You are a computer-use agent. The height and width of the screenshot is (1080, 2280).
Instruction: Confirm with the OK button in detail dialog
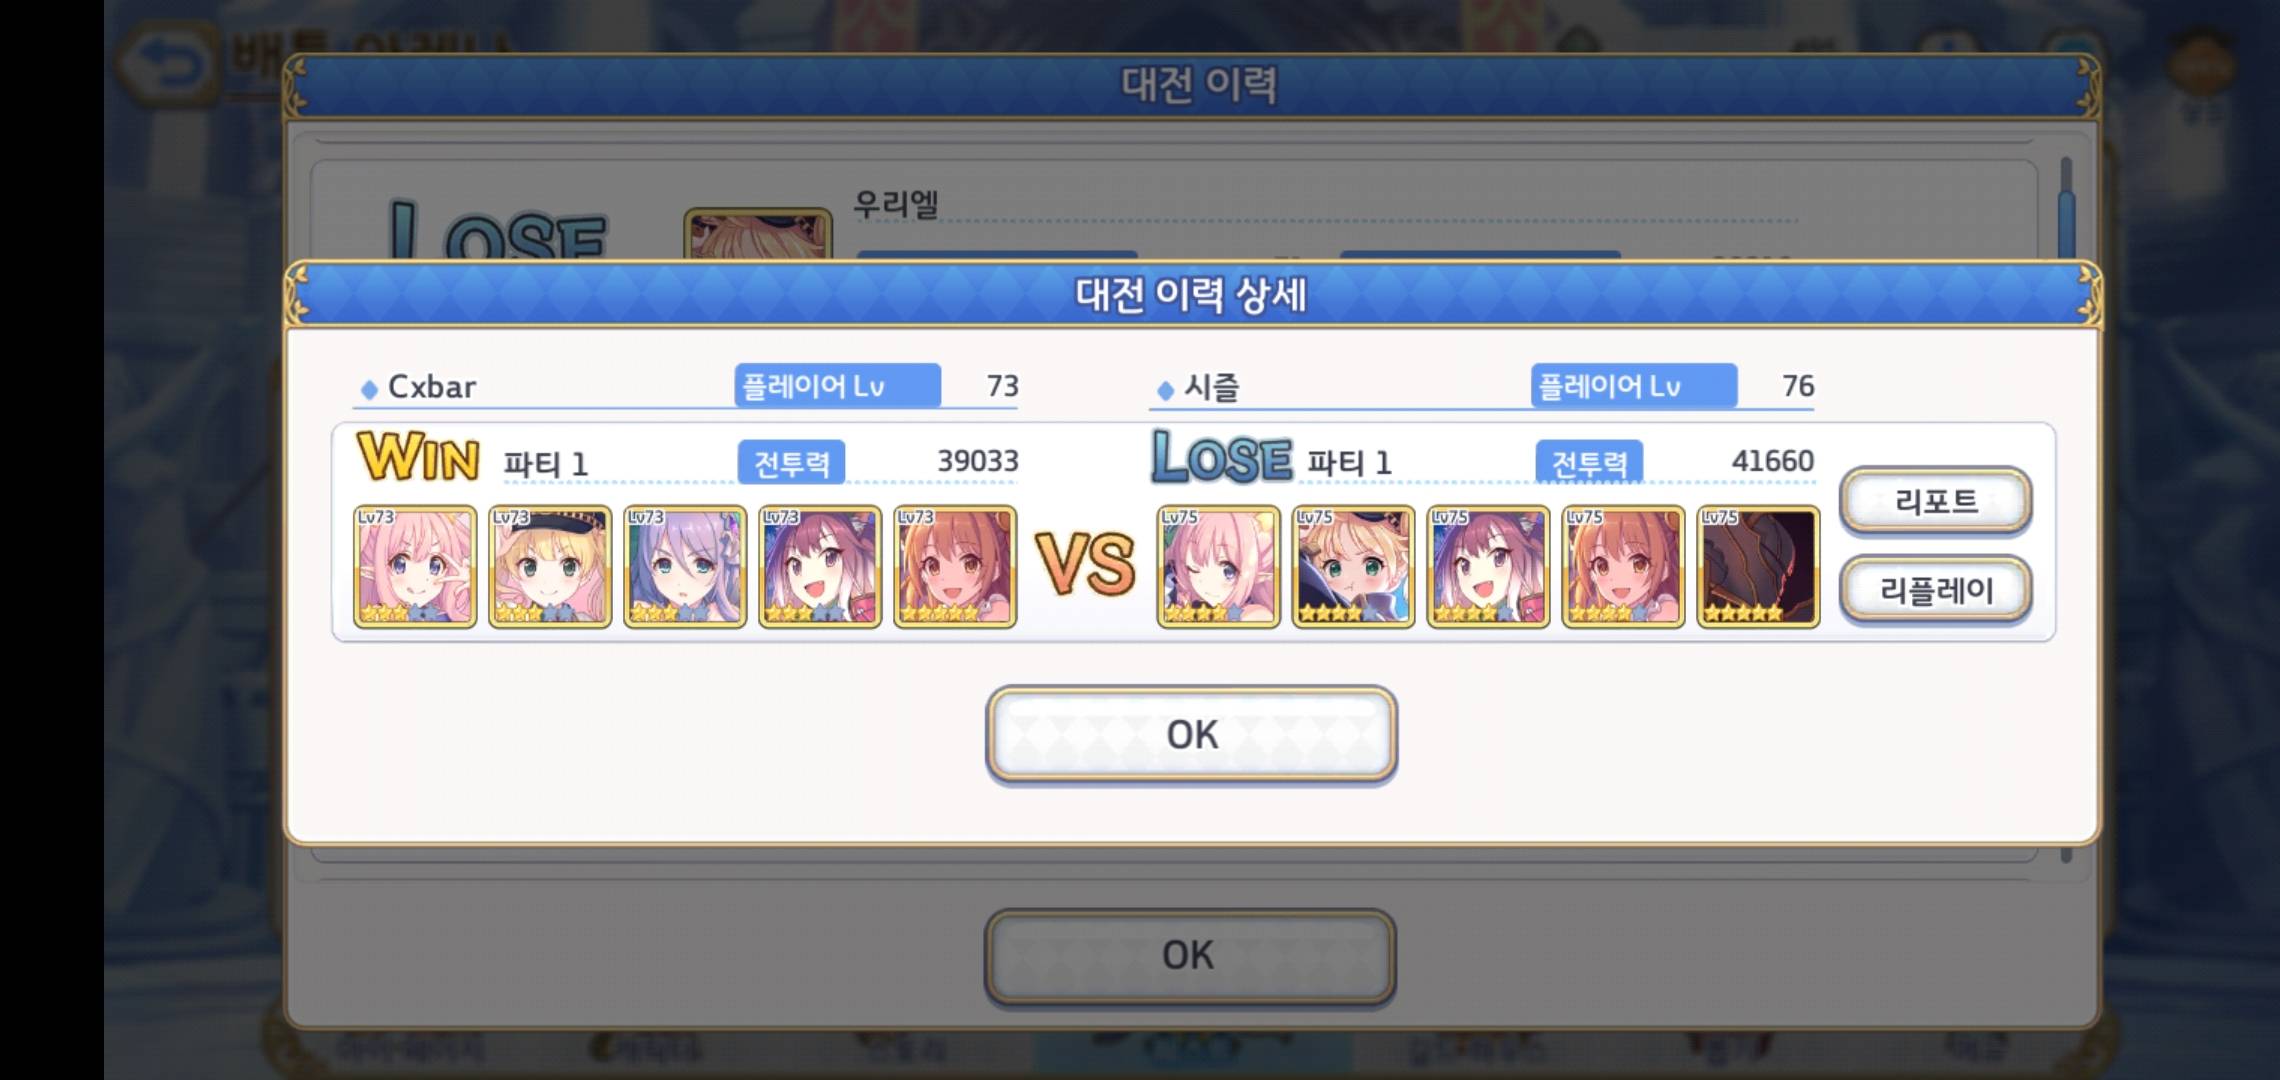pos(1191,734)
